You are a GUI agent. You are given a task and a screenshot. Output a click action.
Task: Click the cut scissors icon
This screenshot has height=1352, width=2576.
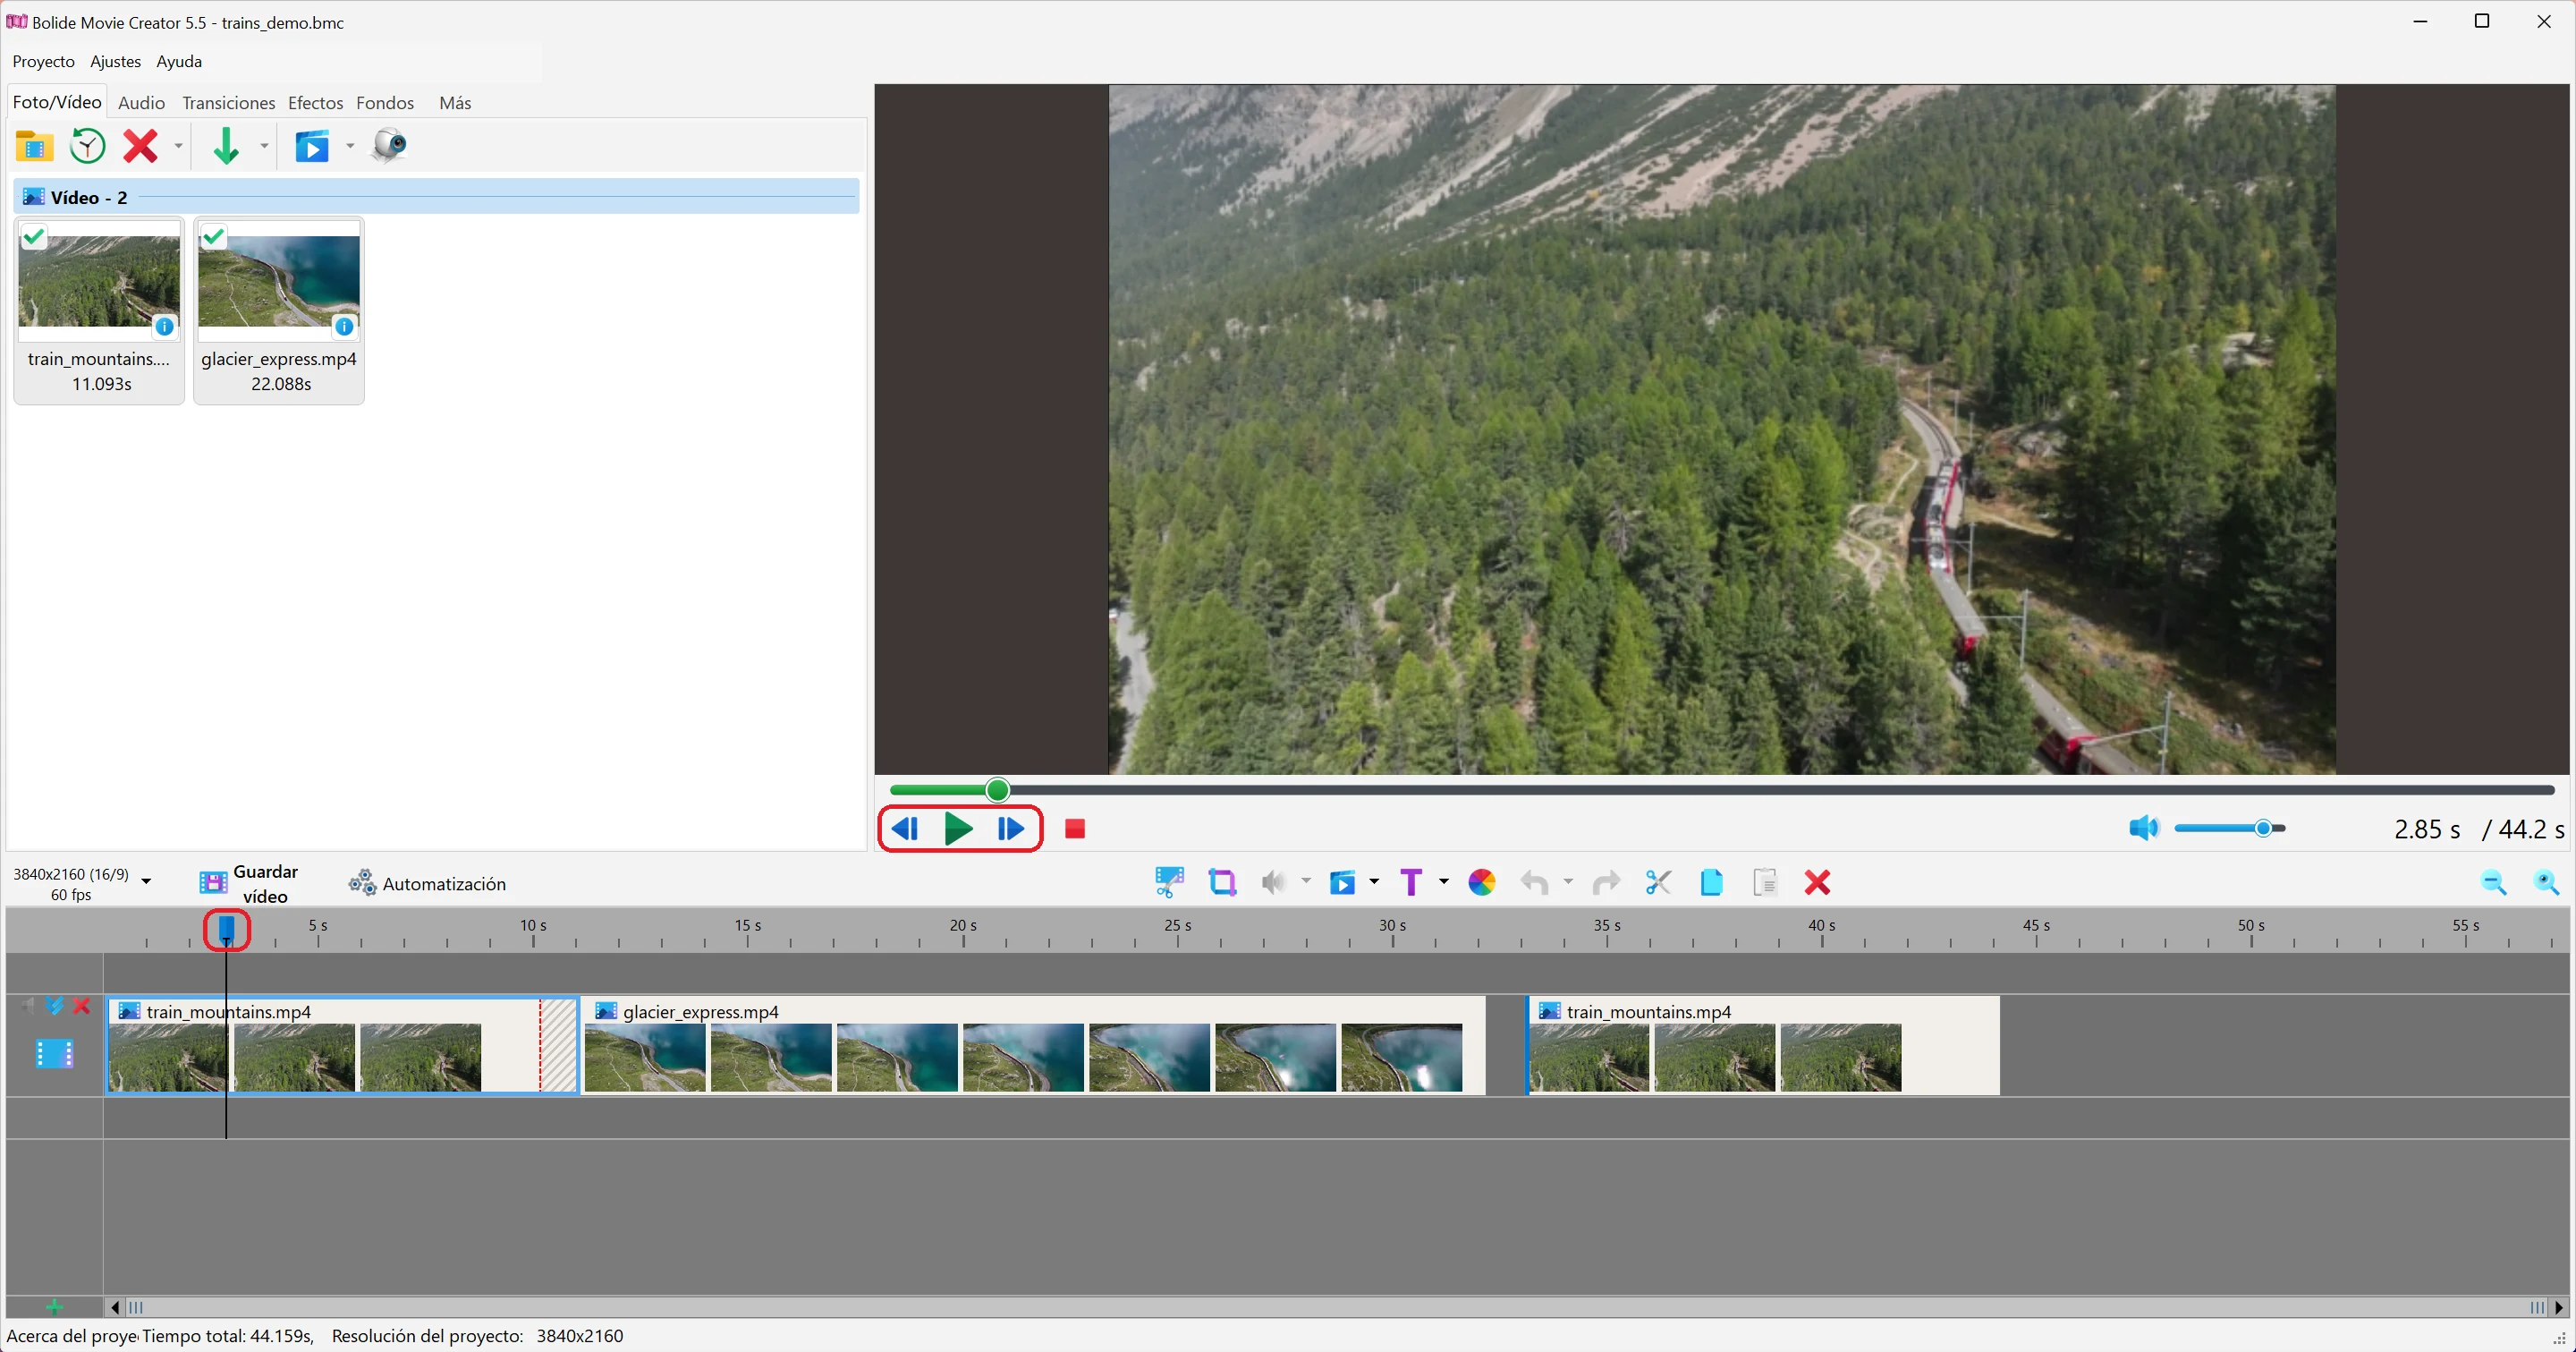1658,882
